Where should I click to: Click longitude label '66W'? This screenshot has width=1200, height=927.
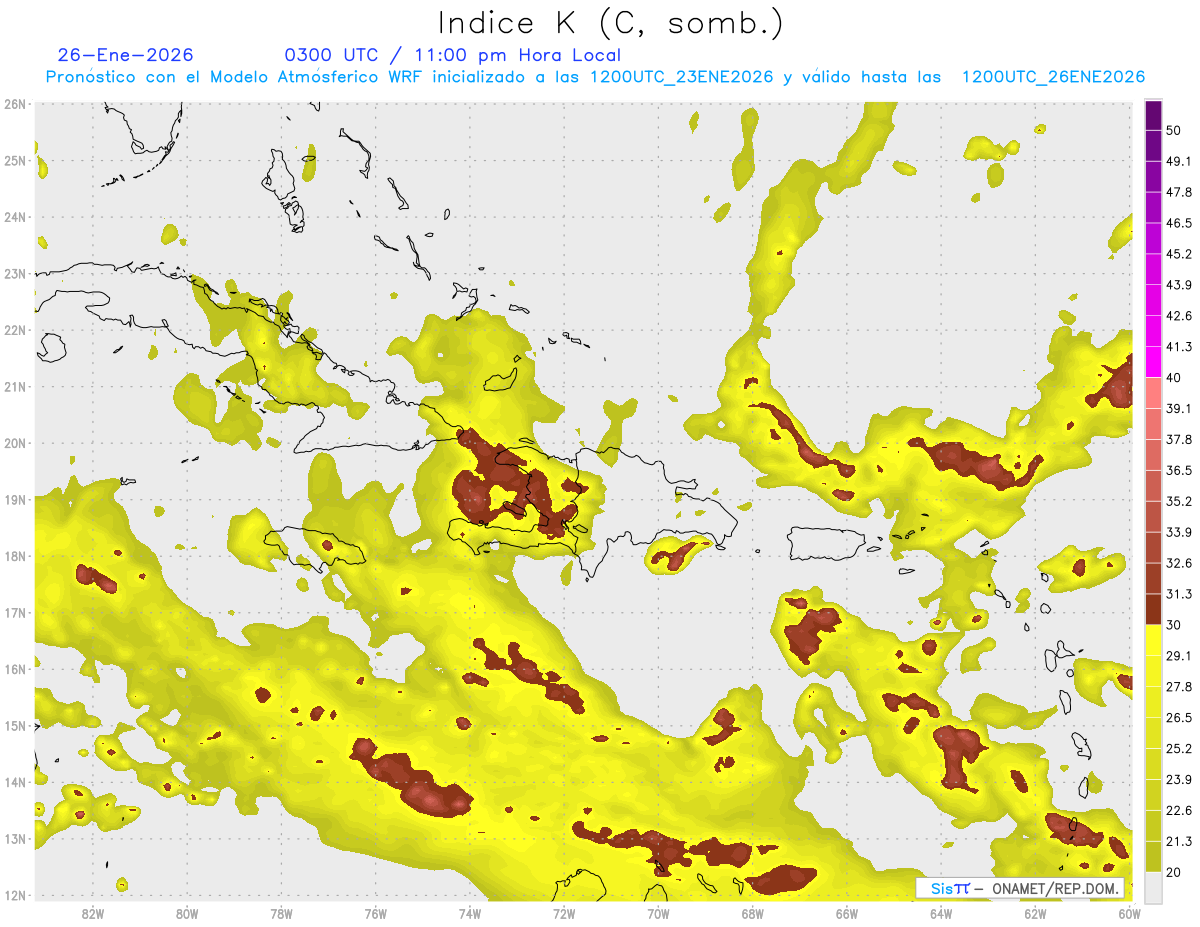(x=847, y=913)
